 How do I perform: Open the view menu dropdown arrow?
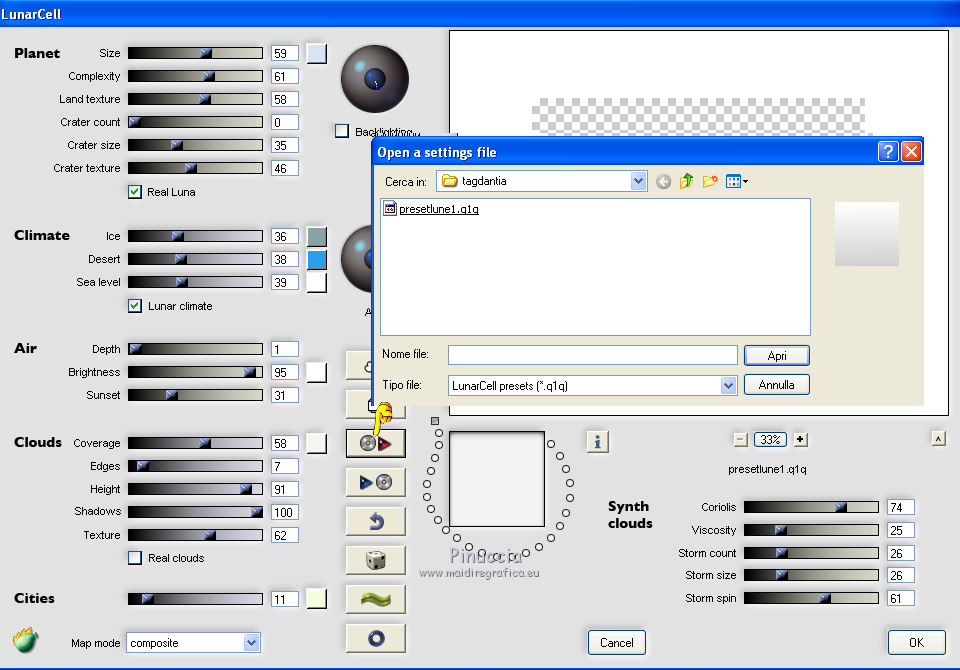(x=745, y=181)
